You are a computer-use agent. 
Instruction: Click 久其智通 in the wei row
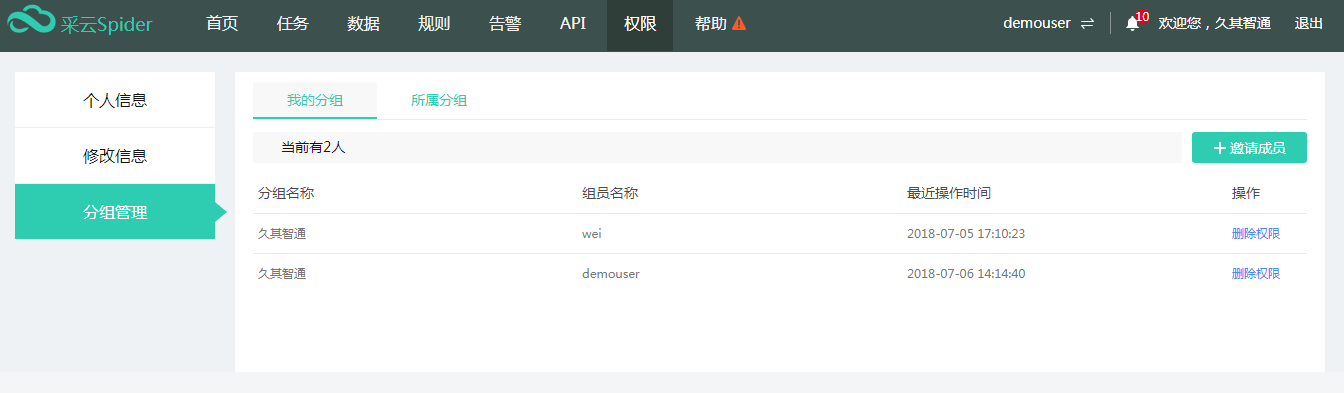coord(282,234)
